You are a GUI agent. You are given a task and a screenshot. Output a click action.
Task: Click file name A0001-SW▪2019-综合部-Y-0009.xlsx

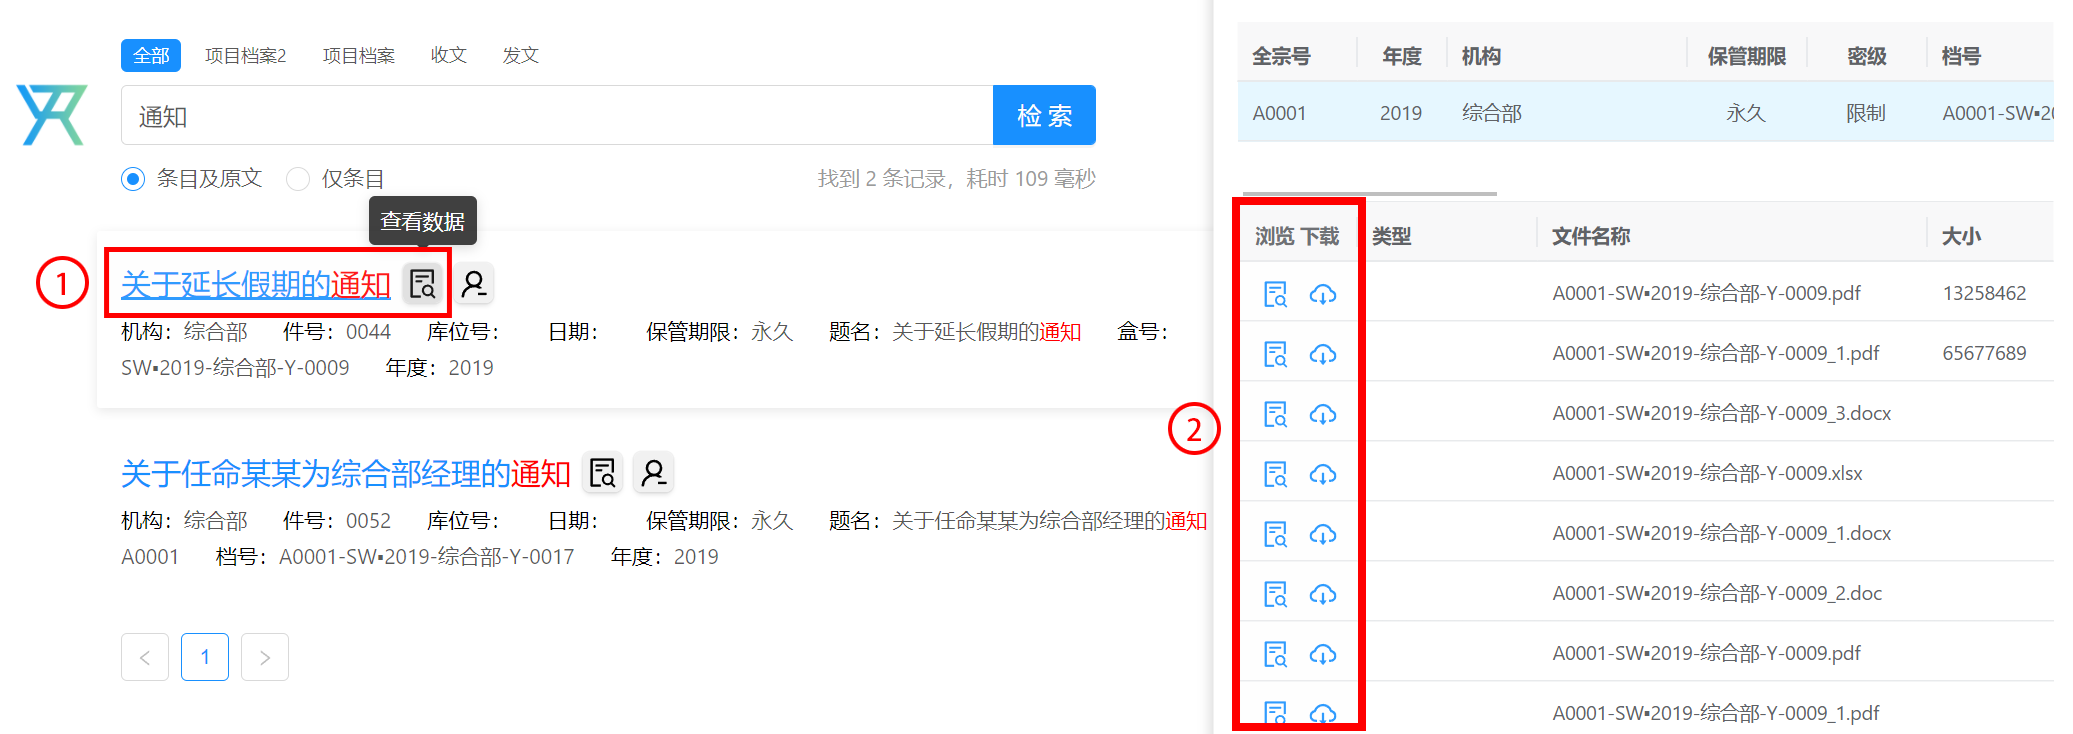(x=1707, y=474)
